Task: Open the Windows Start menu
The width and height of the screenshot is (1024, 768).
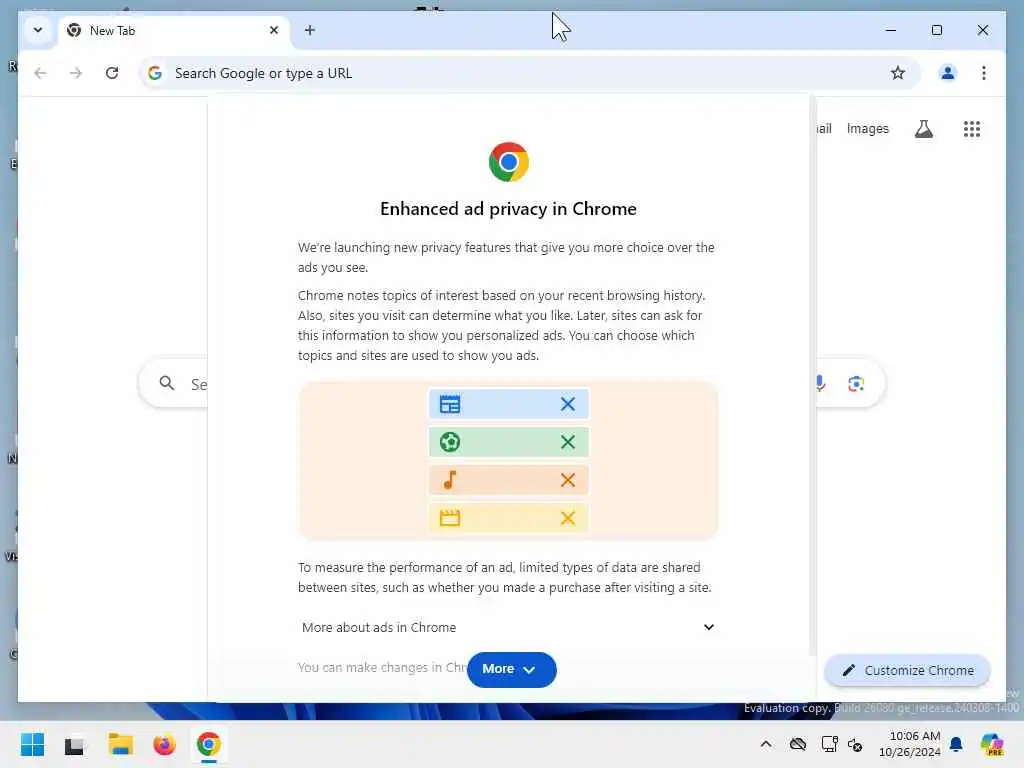Action: click(32, 744)
